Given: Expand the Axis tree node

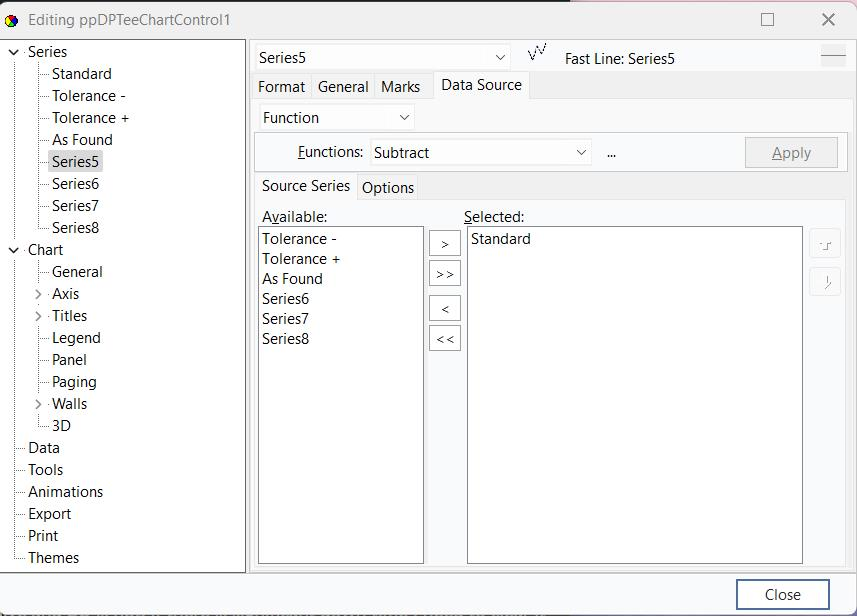Looking at the screenshot, I should tap(38, 294).
